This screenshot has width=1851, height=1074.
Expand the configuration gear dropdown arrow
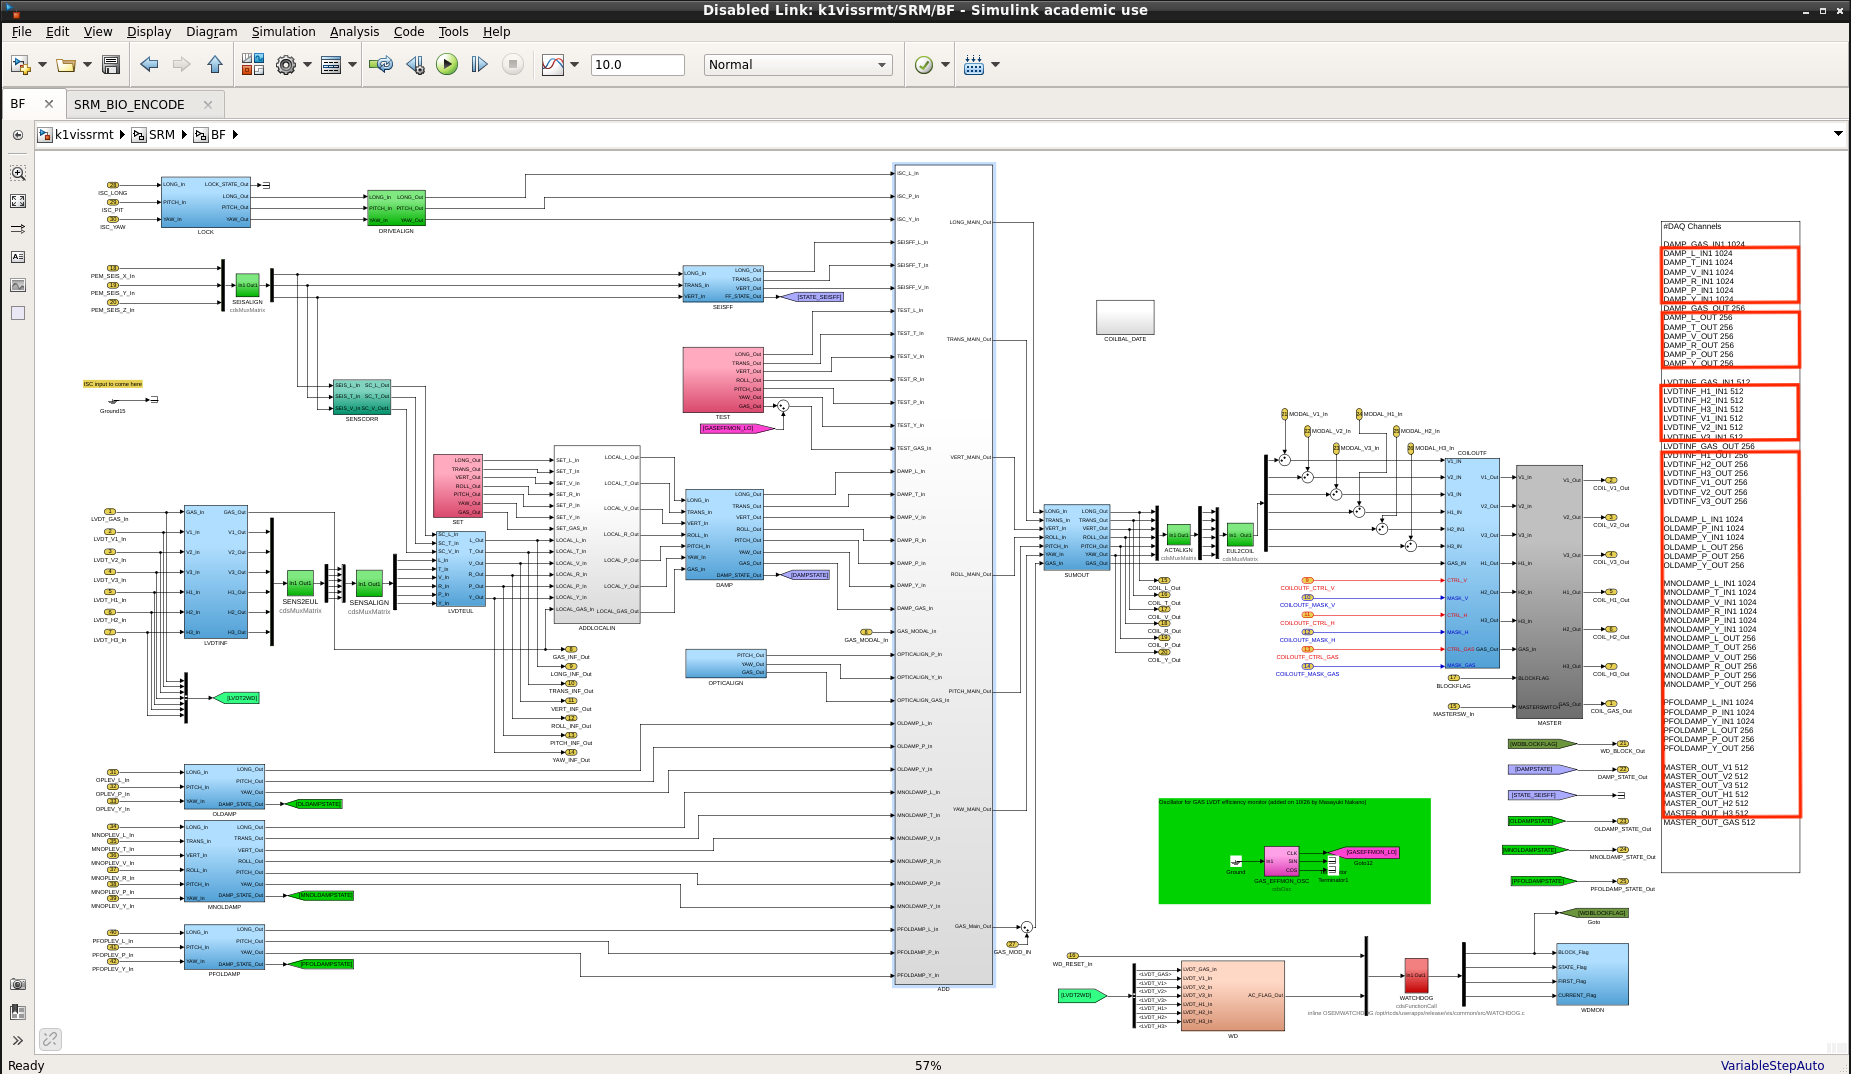coord(307,65)
